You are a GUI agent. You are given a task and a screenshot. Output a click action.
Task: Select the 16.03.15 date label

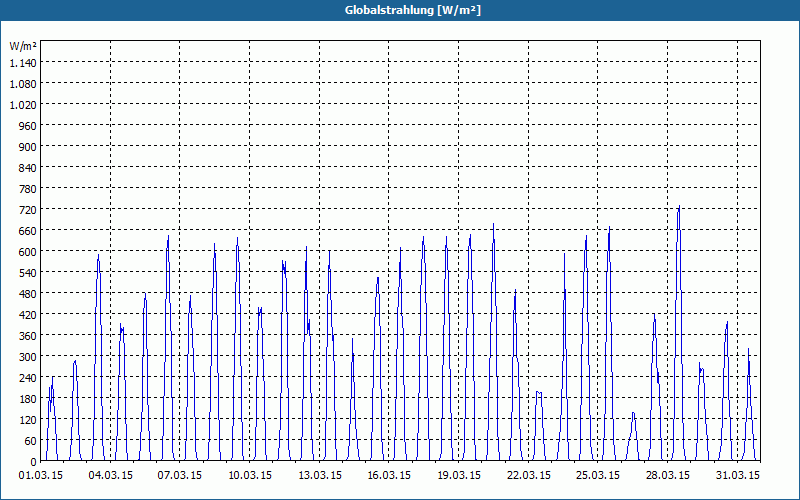click(x=389, y=476)
